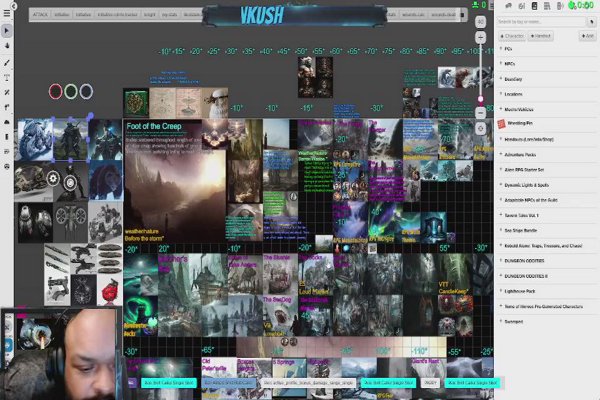Select the green book cover image
This screenshot has width=600, height=400.
click(x=136, y=103)
